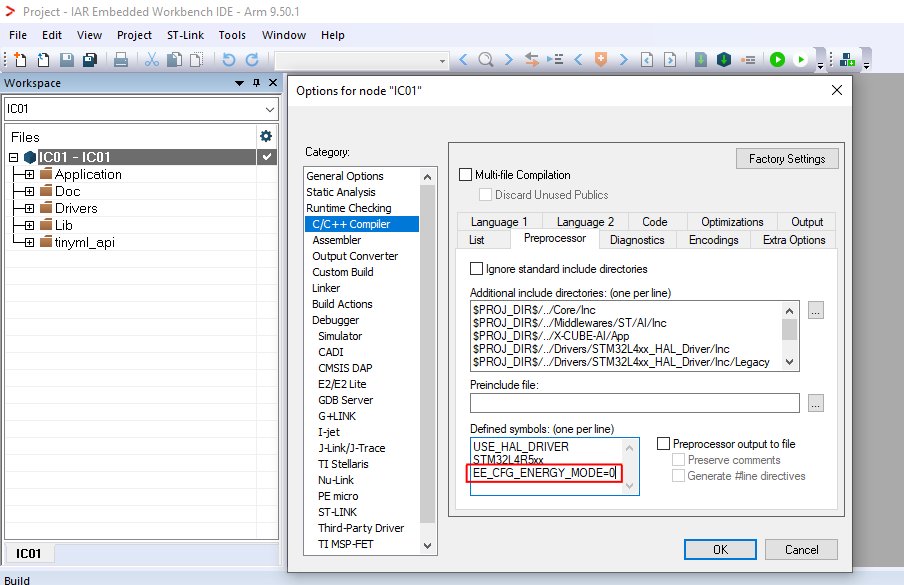Screen dimensions: 904x585
Task: Open the Workspace panel menu arrow
Action: pos(239,83)
